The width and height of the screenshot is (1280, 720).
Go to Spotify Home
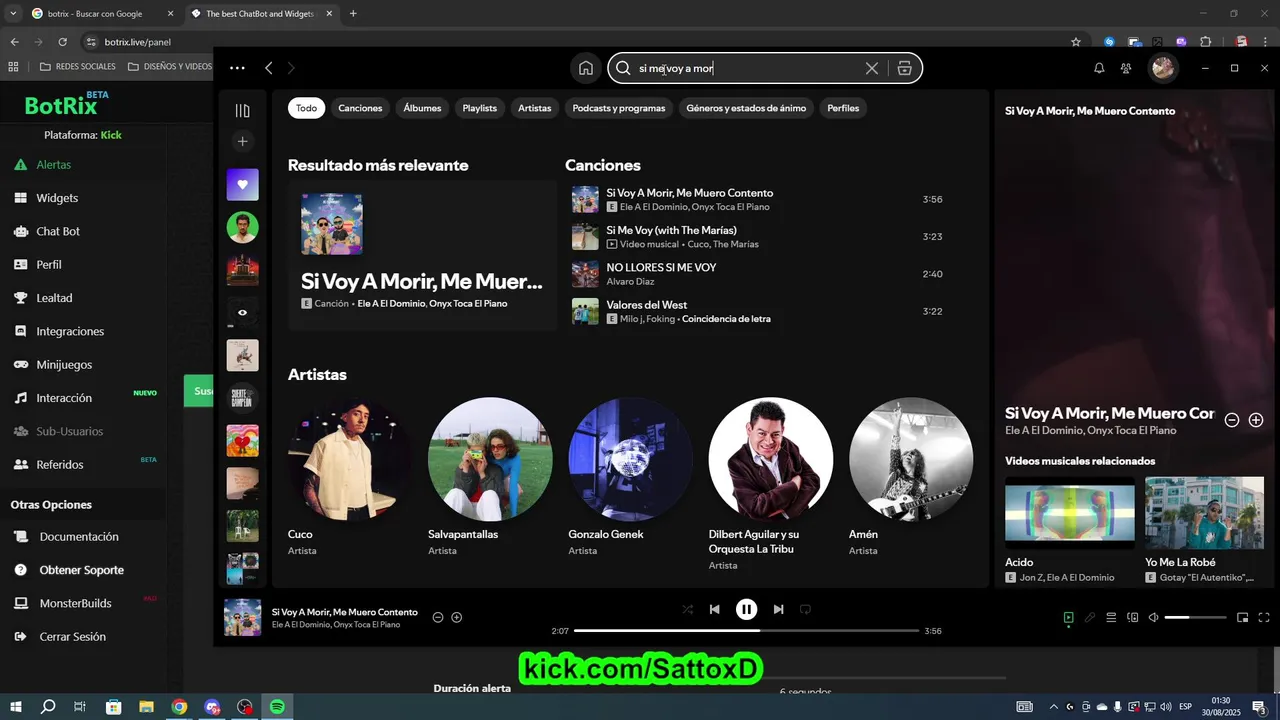[x=586, y=68]
